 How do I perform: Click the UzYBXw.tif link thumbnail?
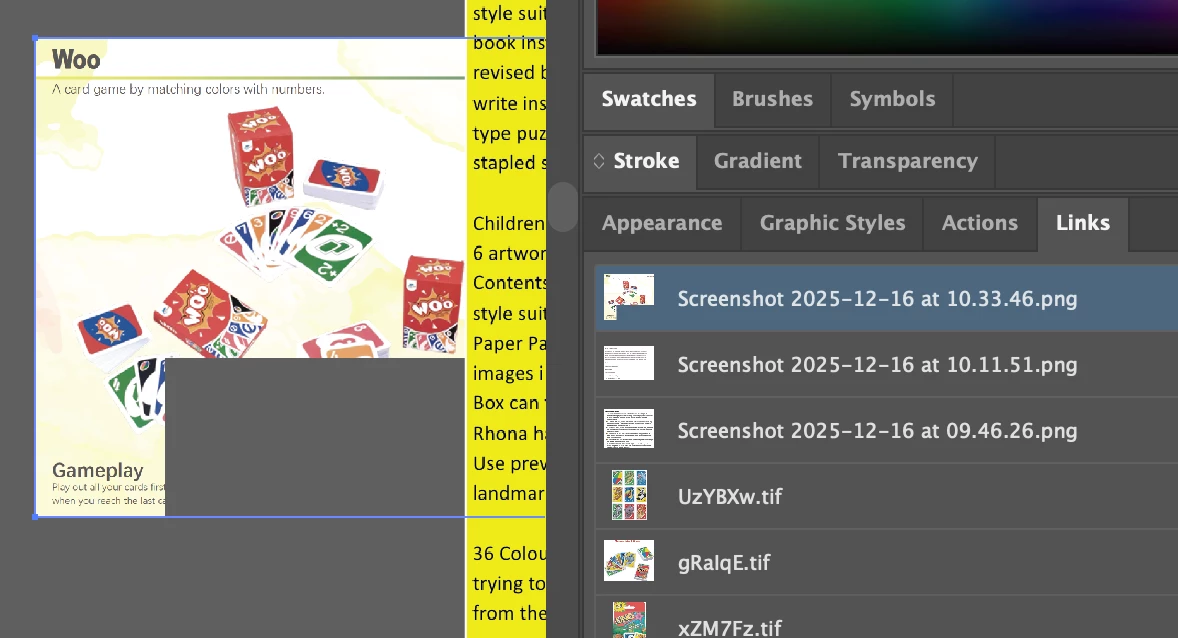coord(629,495)
